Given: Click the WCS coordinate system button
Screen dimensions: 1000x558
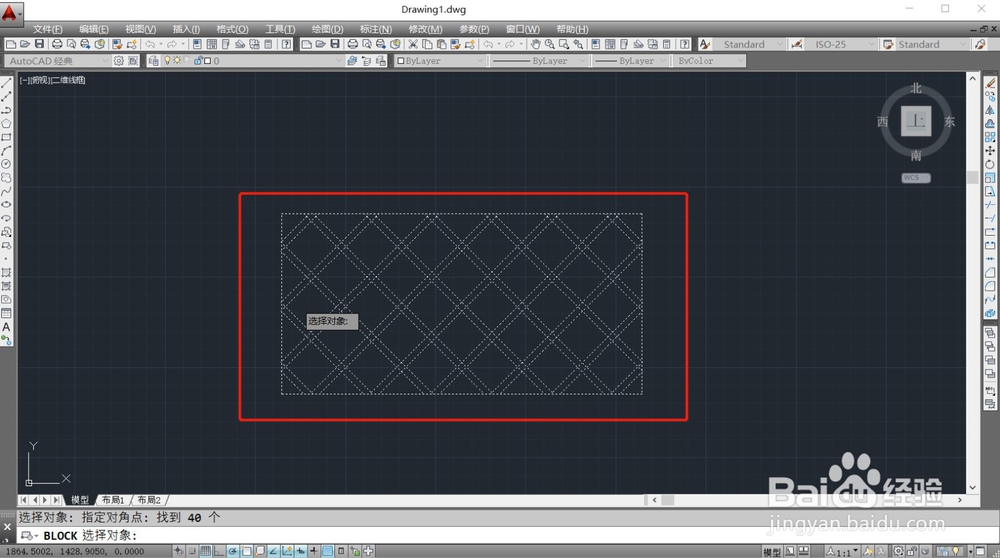Looking at the screenshot, I should 916,178.
